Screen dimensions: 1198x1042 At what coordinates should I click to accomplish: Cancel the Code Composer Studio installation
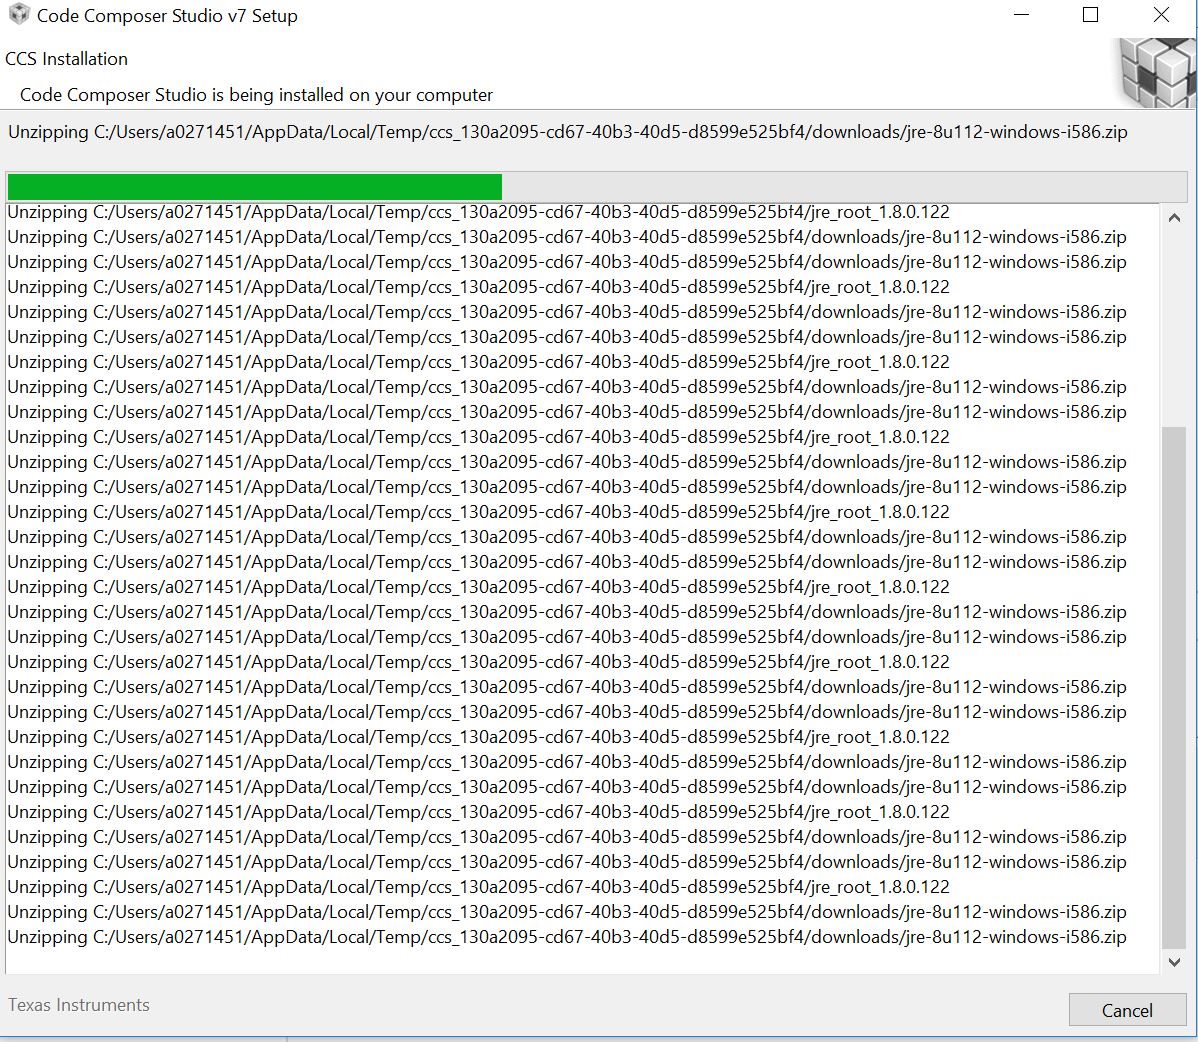tap(1127, 1010)
